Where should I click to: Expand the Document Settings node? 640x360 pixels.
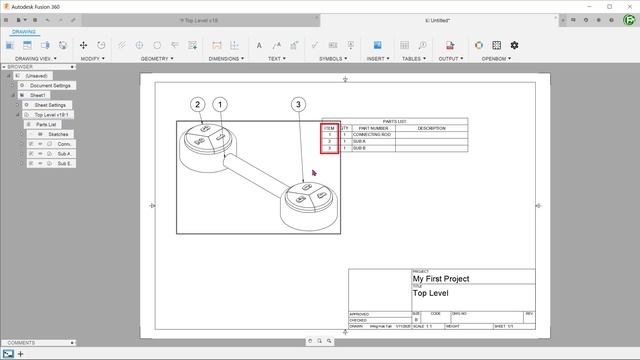point(13,86)
